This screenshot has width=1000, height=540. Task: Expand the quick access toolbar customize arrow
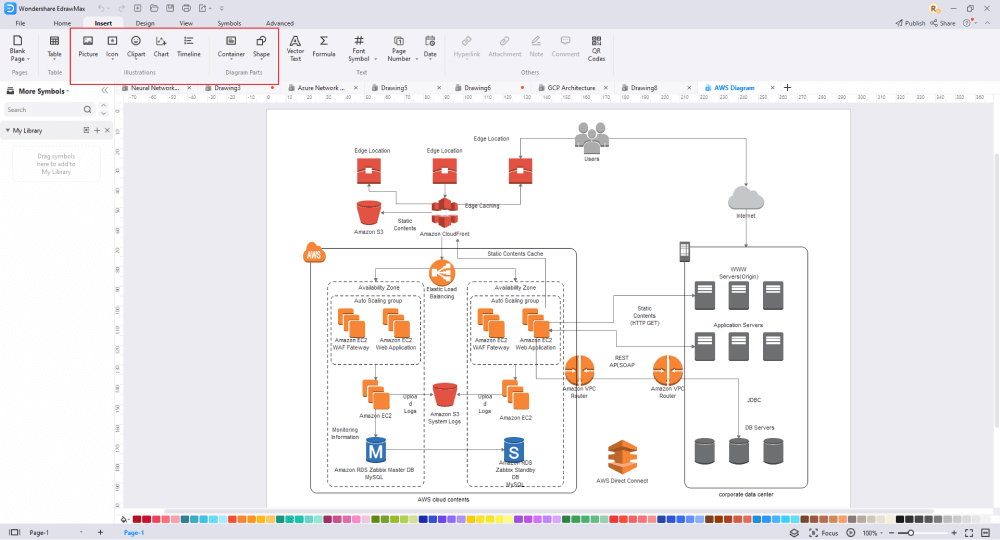(x=221, y=8)
